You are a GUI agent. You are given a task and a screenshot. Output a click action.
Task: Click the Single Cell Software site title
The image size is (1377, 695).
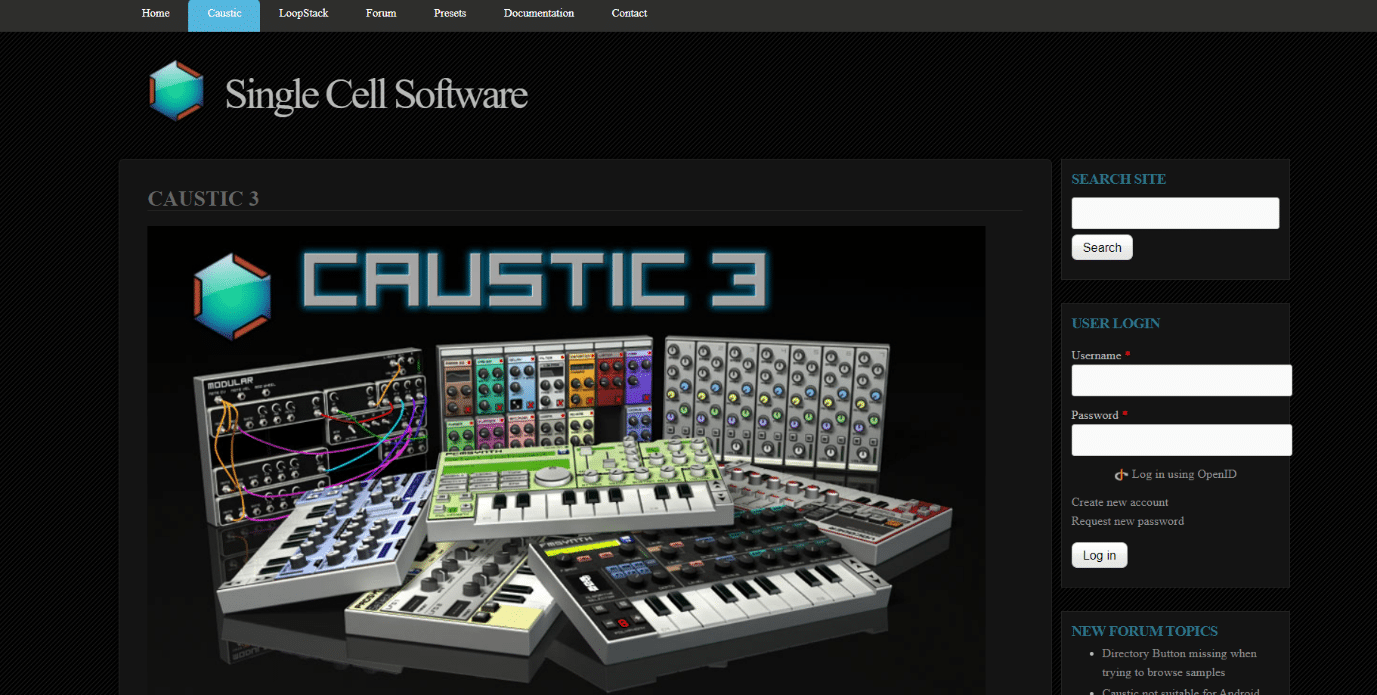point(376,95)
